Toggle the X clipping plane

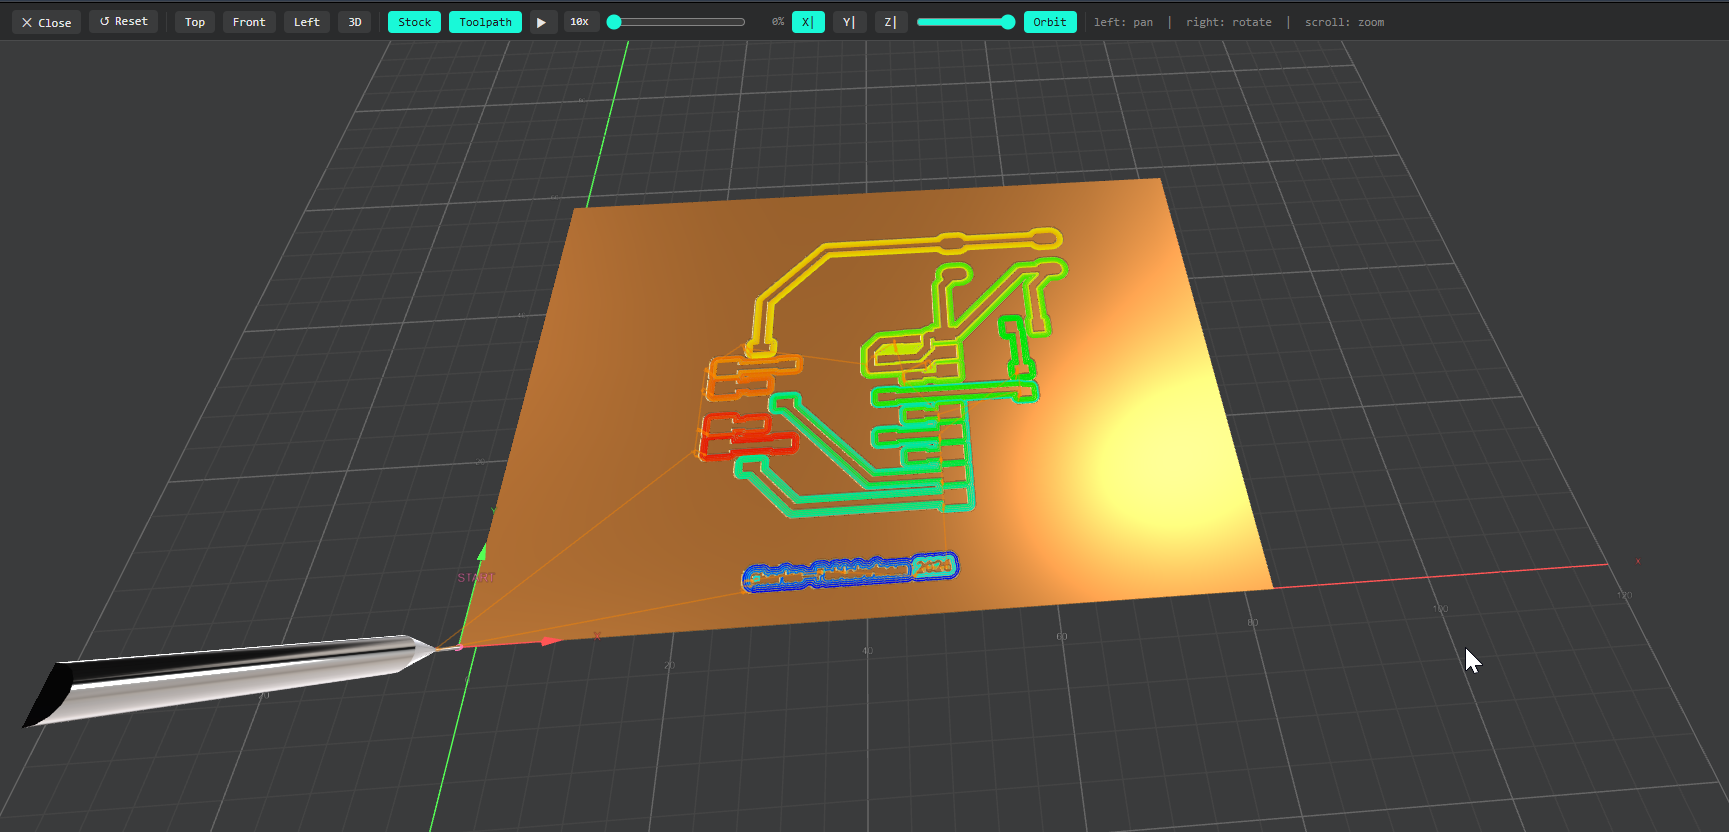[808, 22]
